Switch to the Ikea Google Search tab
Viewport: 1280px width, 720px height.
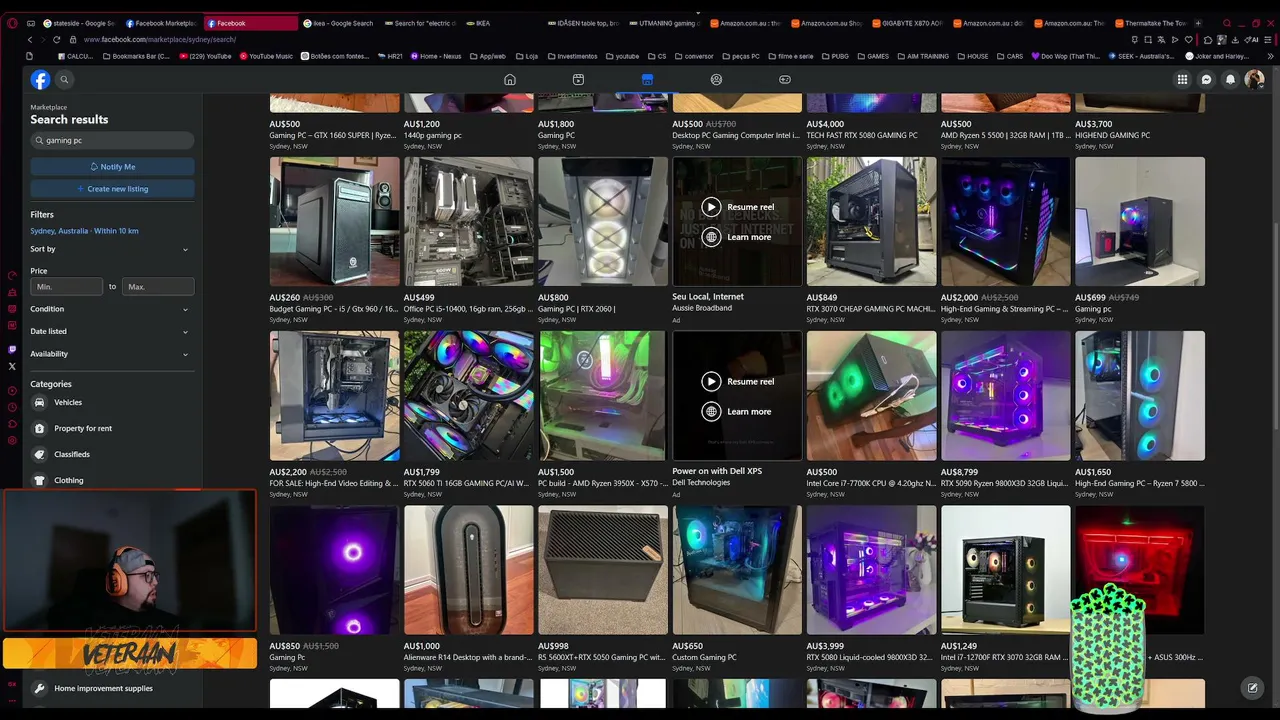pos(338,23)
